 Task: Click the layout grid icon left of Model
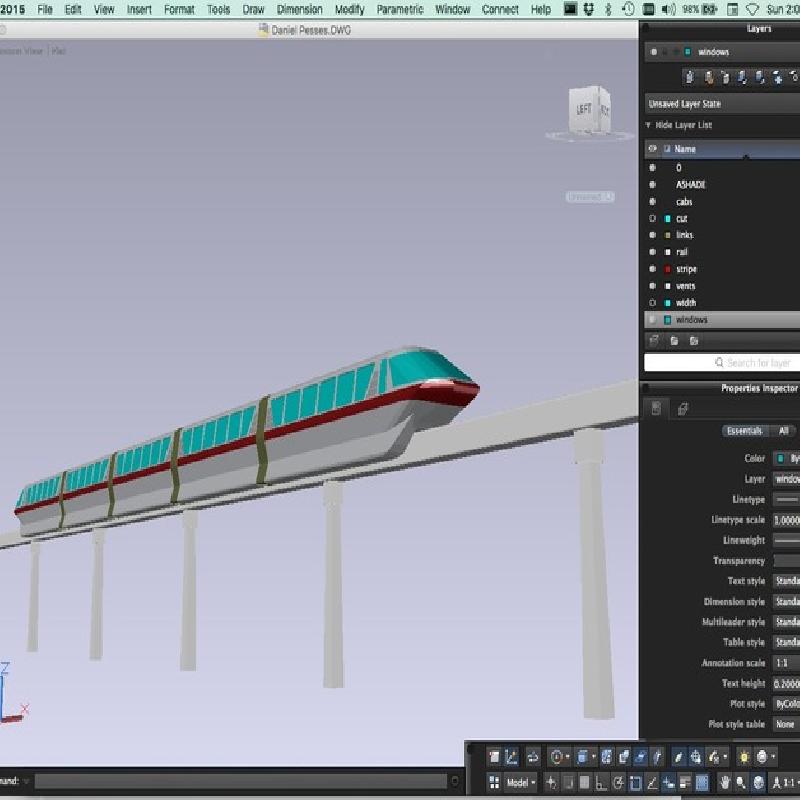(x=494, y=782)
